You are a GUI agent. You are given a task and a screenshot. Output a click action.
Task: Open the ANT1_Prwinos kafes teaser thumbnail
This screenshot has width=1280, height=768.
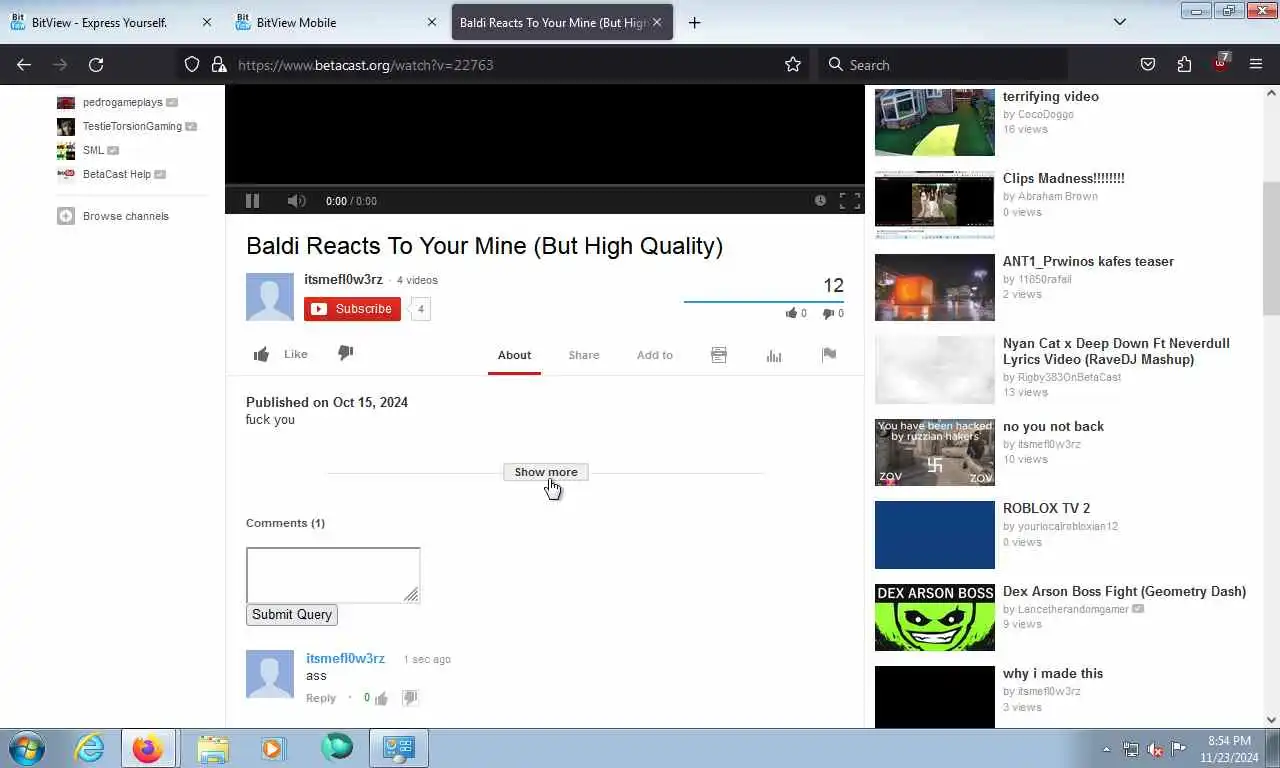(x=935, y=287)
